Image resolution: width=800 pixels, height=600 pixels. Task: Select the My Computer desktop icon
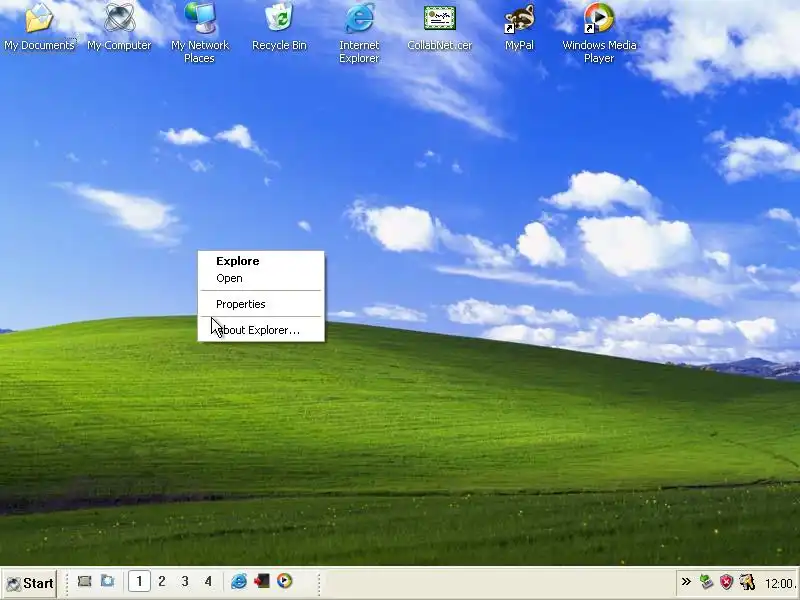119,26
